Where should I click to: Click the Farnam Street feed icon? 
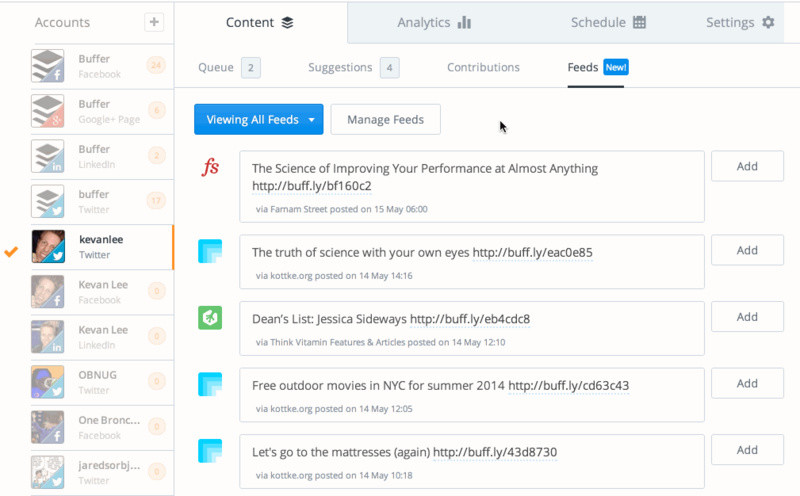[x=210, y=167]
